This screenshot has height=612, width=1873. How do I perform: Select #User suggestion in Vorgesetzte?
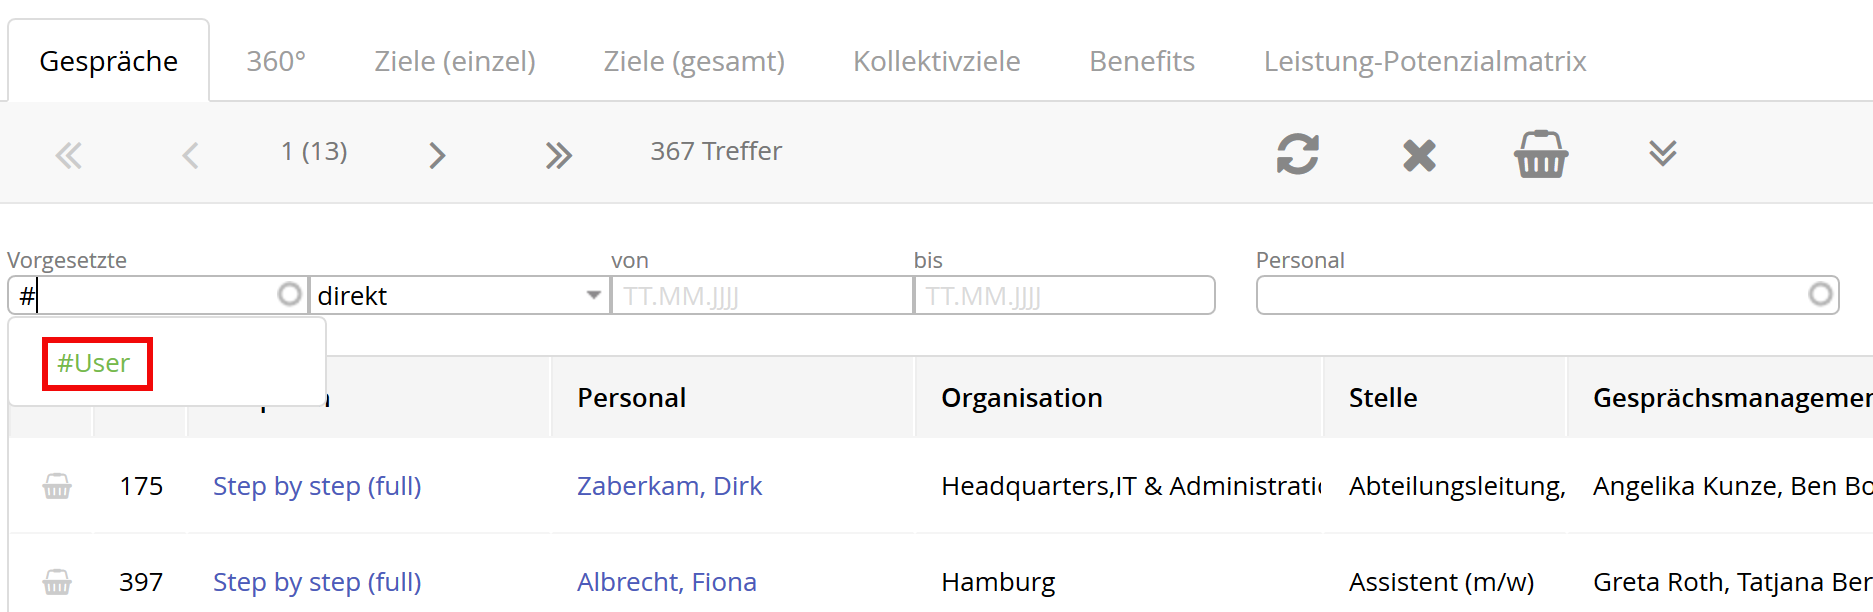tap(94, 363)
